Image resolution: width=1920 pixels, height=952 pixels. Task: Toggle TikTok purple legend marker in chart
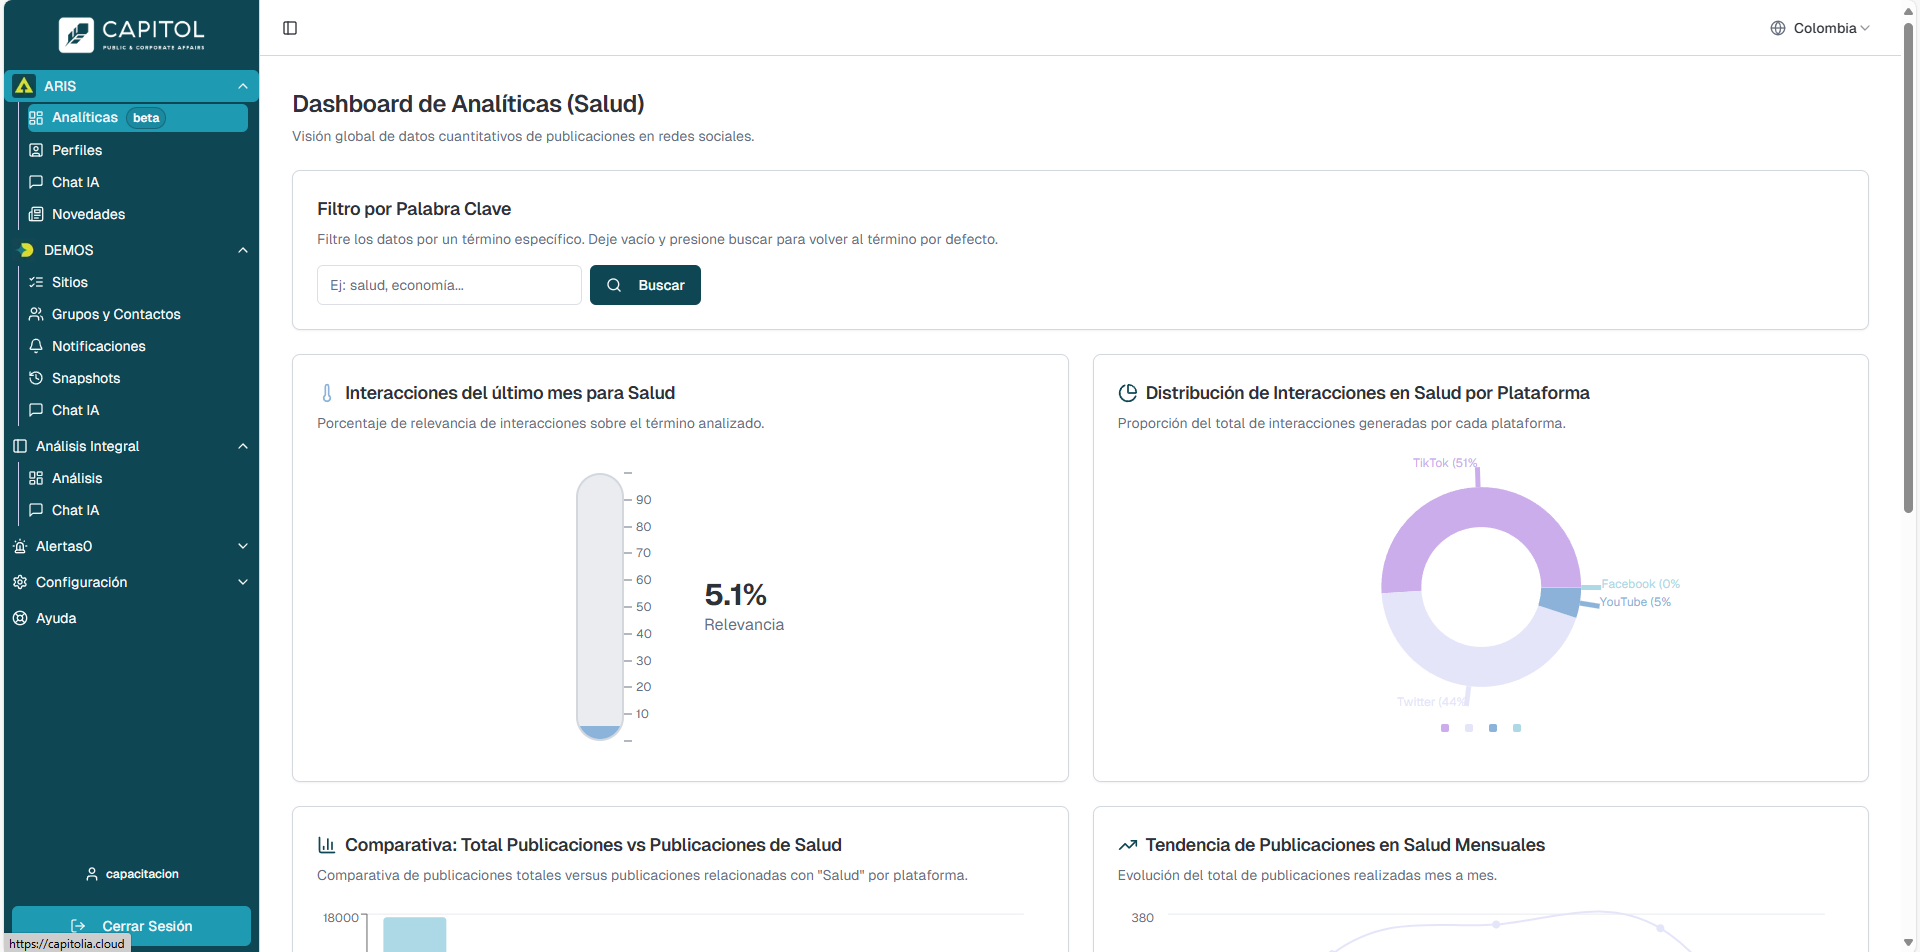(1444, 728)
